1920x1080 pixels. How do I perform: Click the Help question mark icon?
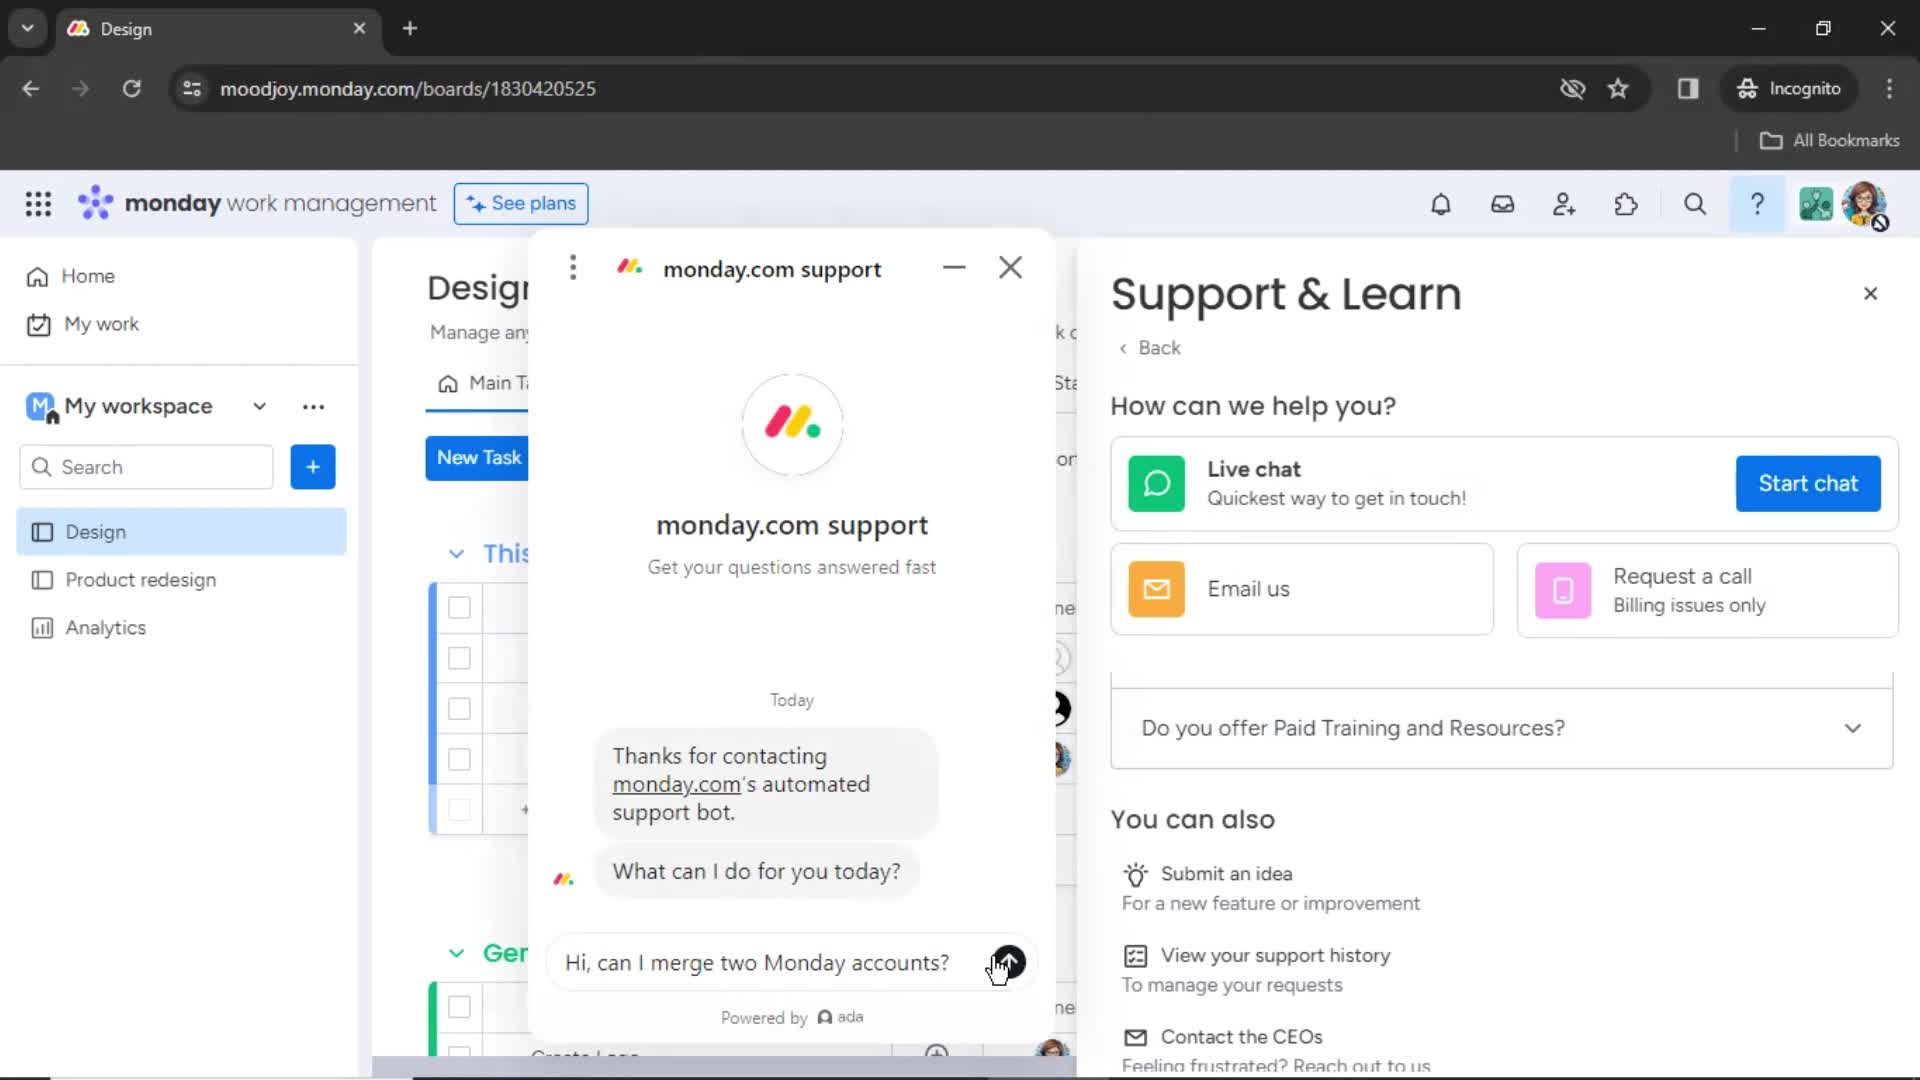1757,204
